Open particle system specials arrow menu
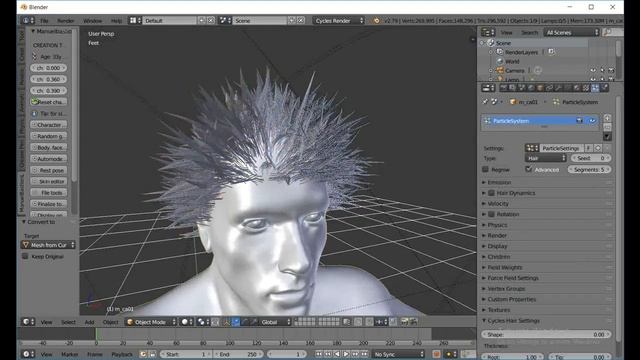 click(x=607, y=137)
